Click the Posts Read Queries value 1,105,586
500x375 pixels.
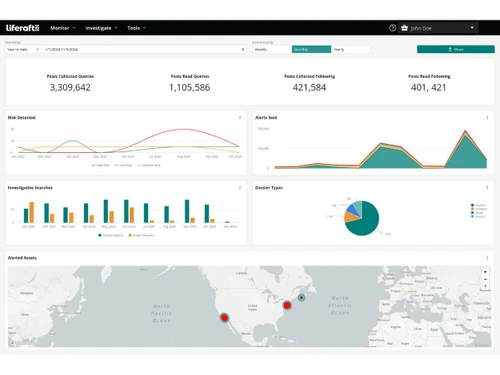coord(190,88)
